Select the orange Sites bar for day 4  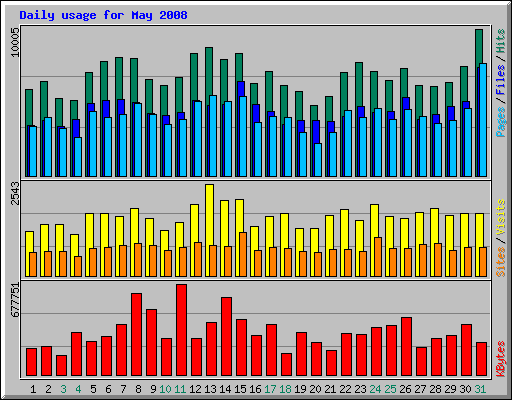[78, 266]
